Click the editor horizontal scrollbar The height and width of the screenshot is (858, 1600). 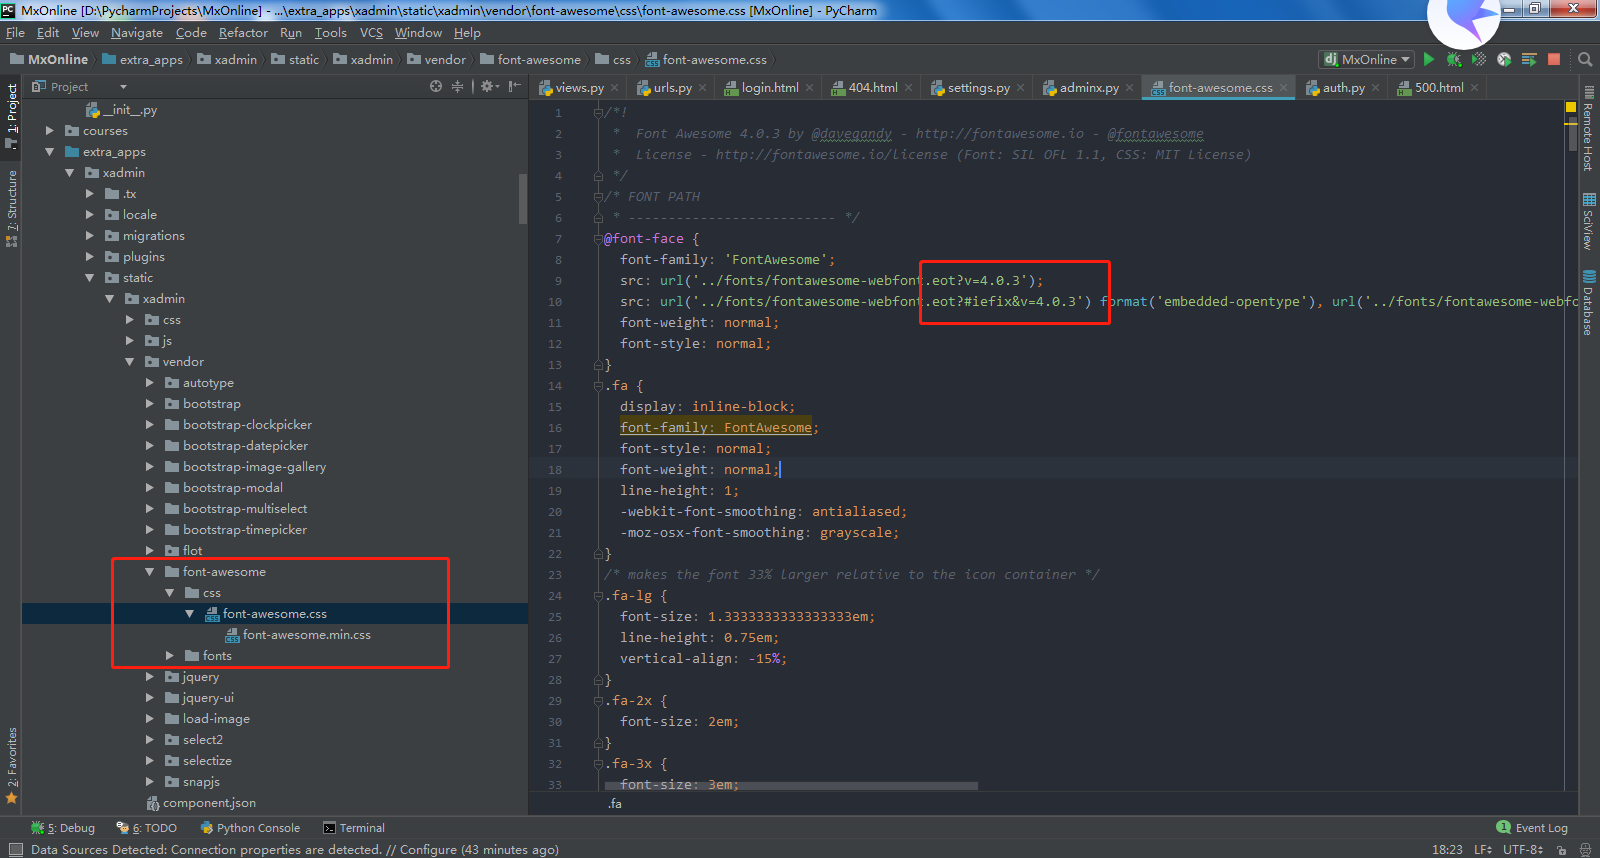pyautogui.click(x=789, y=786)
